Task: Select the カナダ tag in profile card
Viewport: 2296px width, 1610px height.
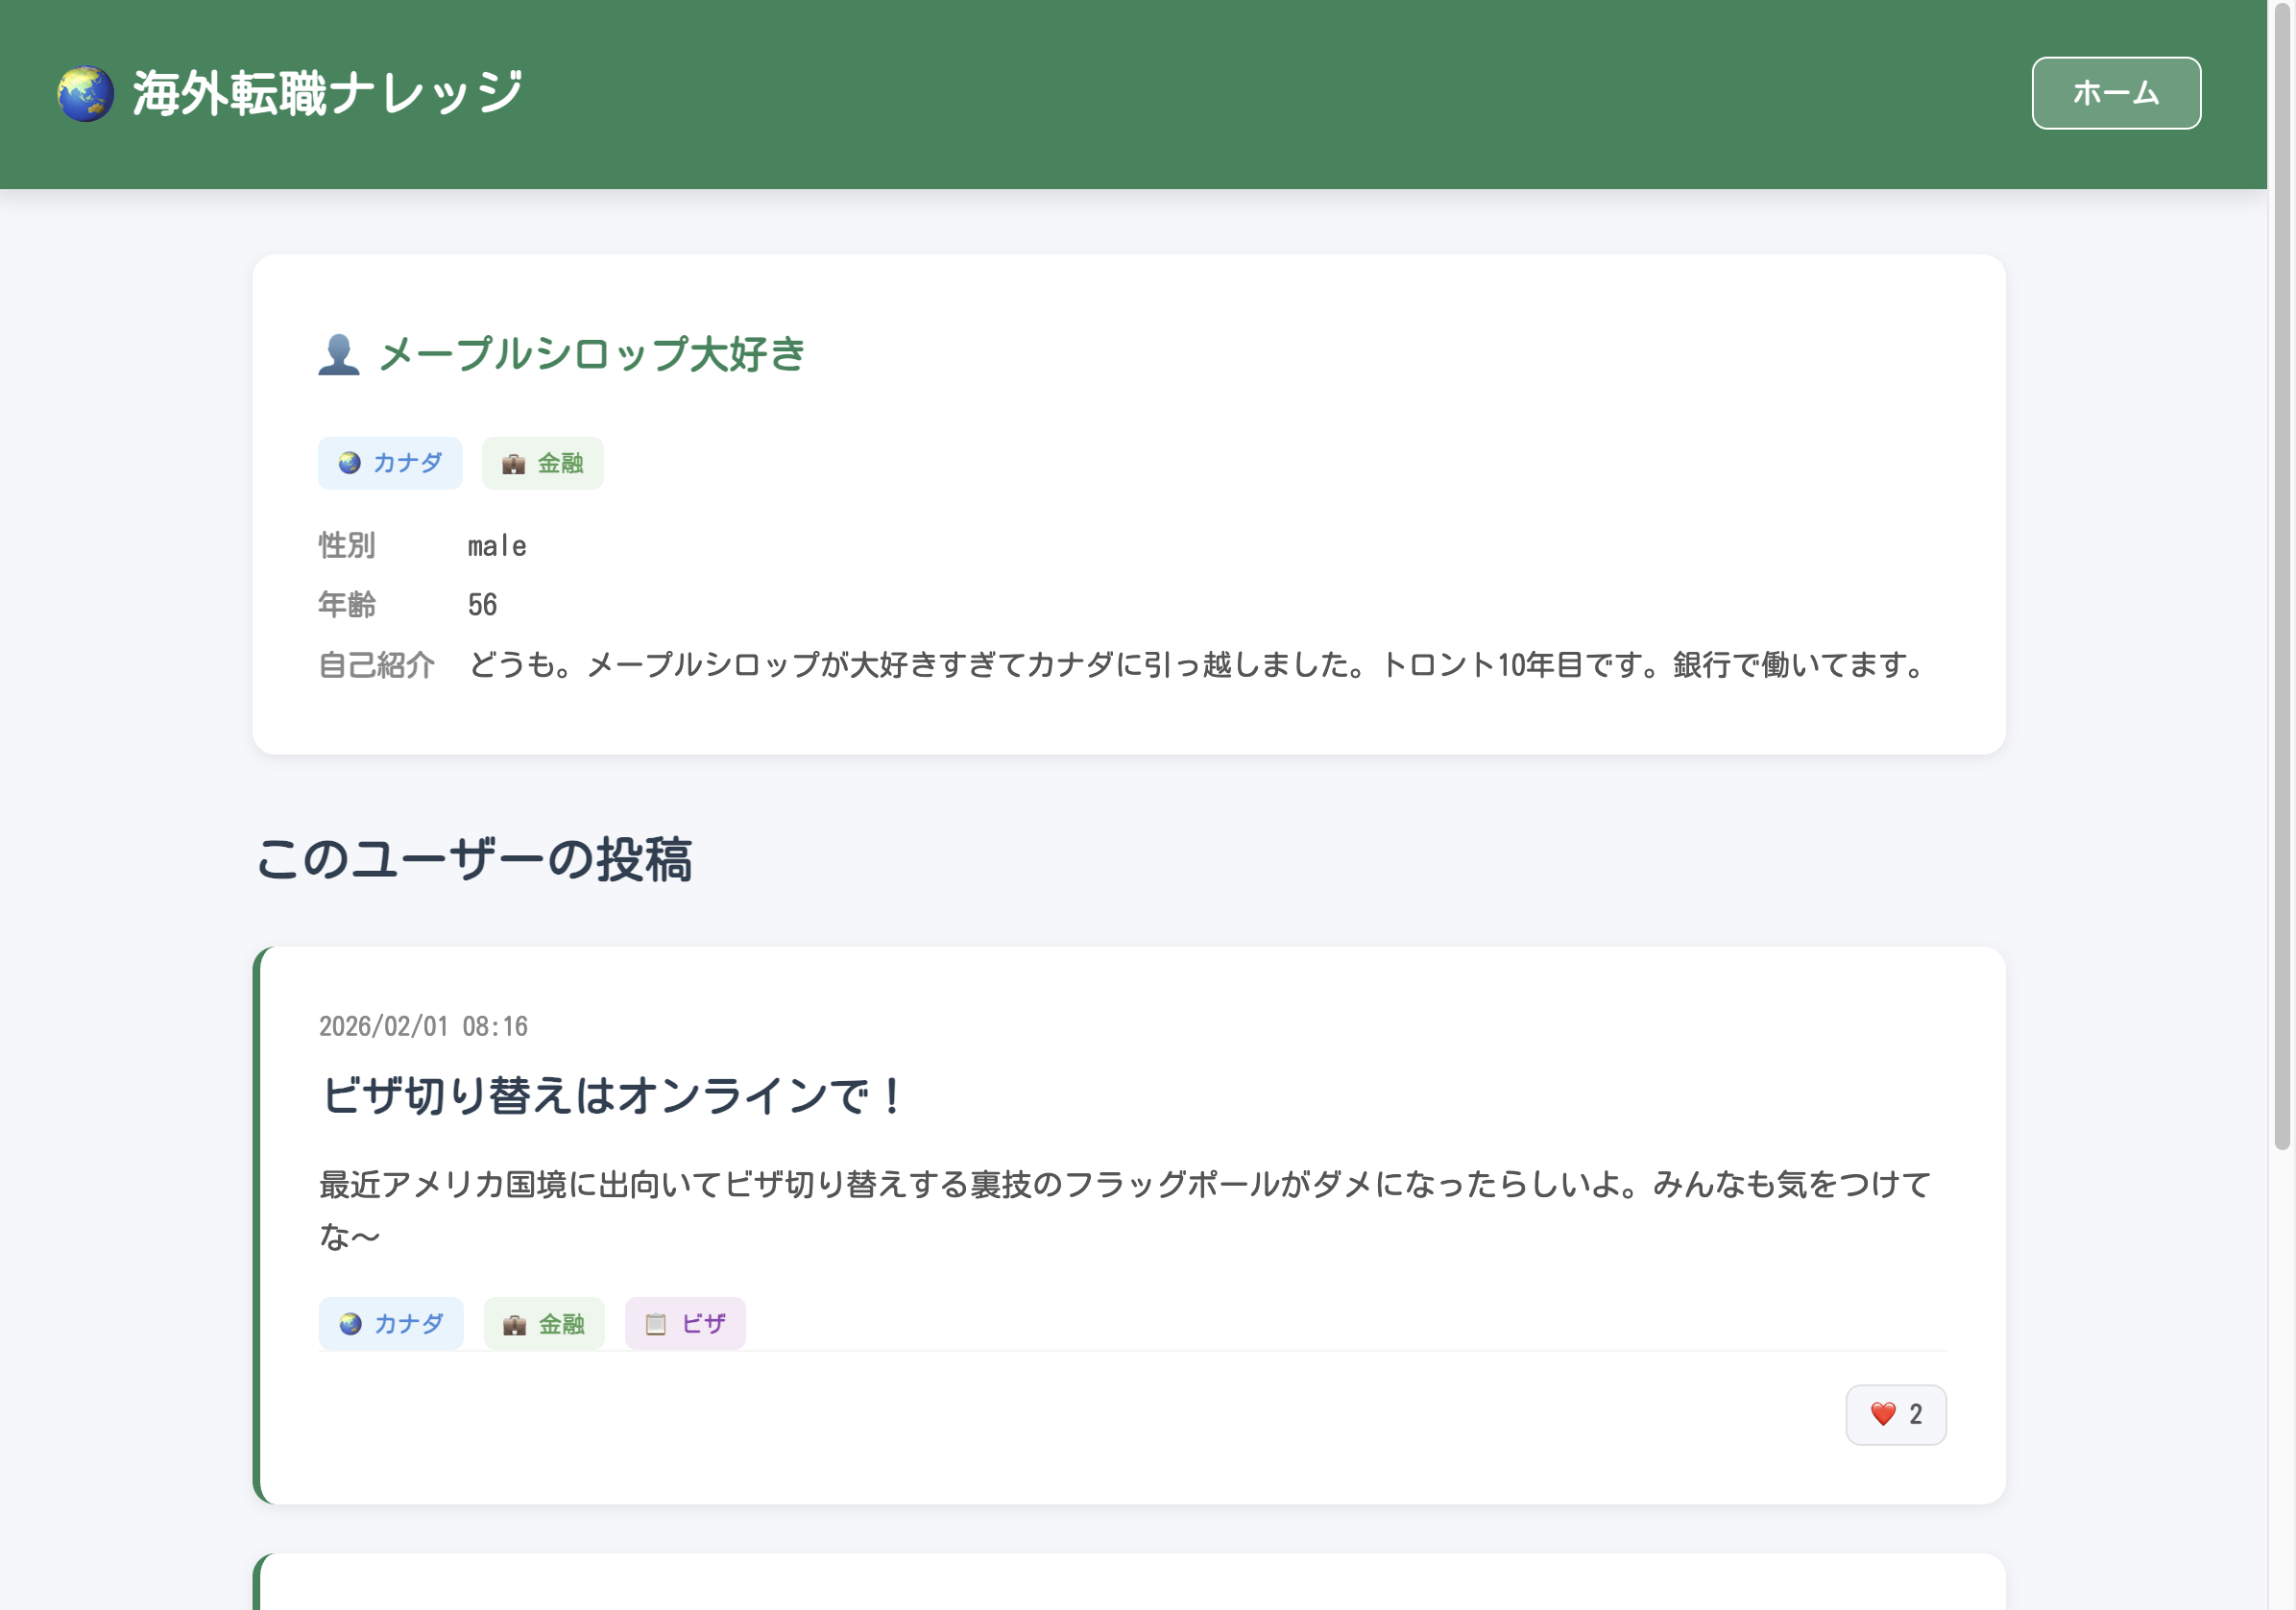Action: click(390, 463)
